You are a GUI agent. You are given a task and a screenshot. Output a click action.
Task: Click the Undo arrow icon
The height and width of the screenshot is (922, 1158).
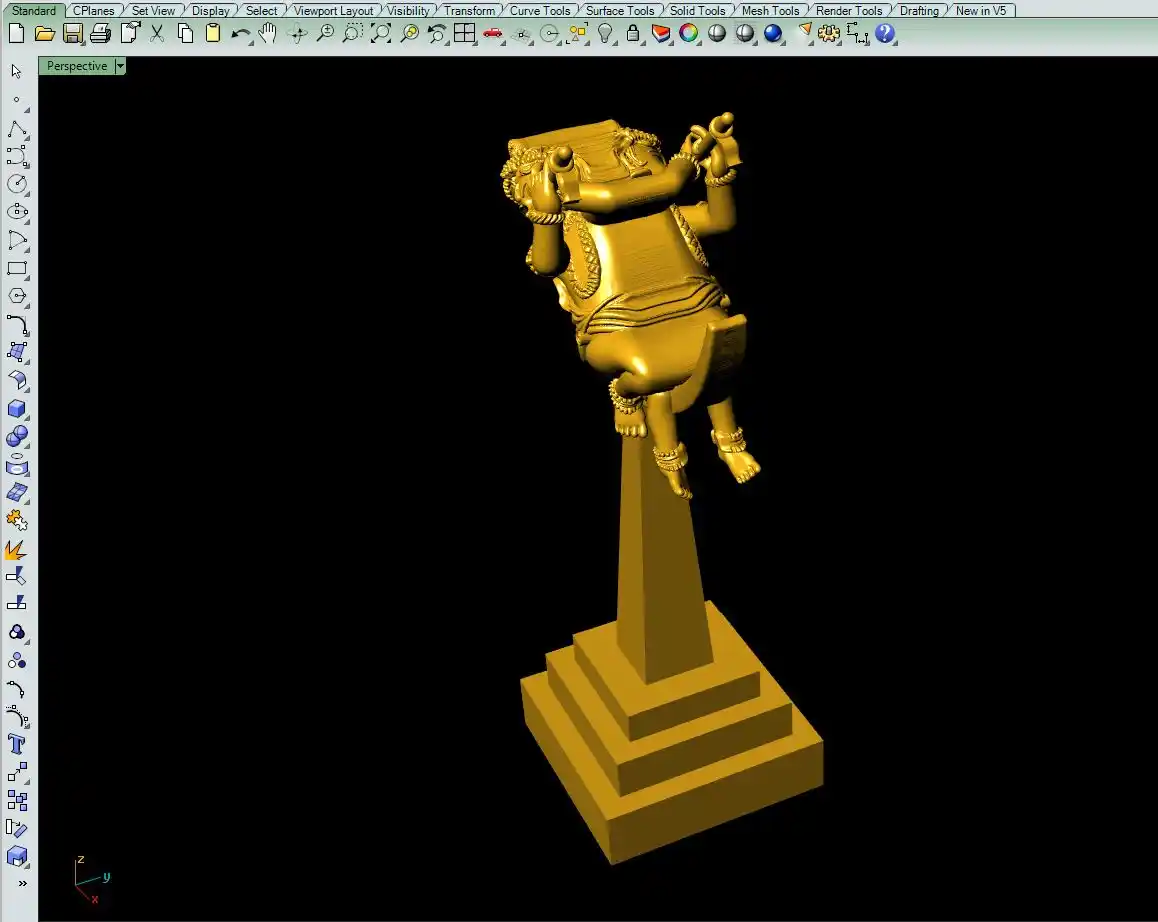[x=241, y=33]
